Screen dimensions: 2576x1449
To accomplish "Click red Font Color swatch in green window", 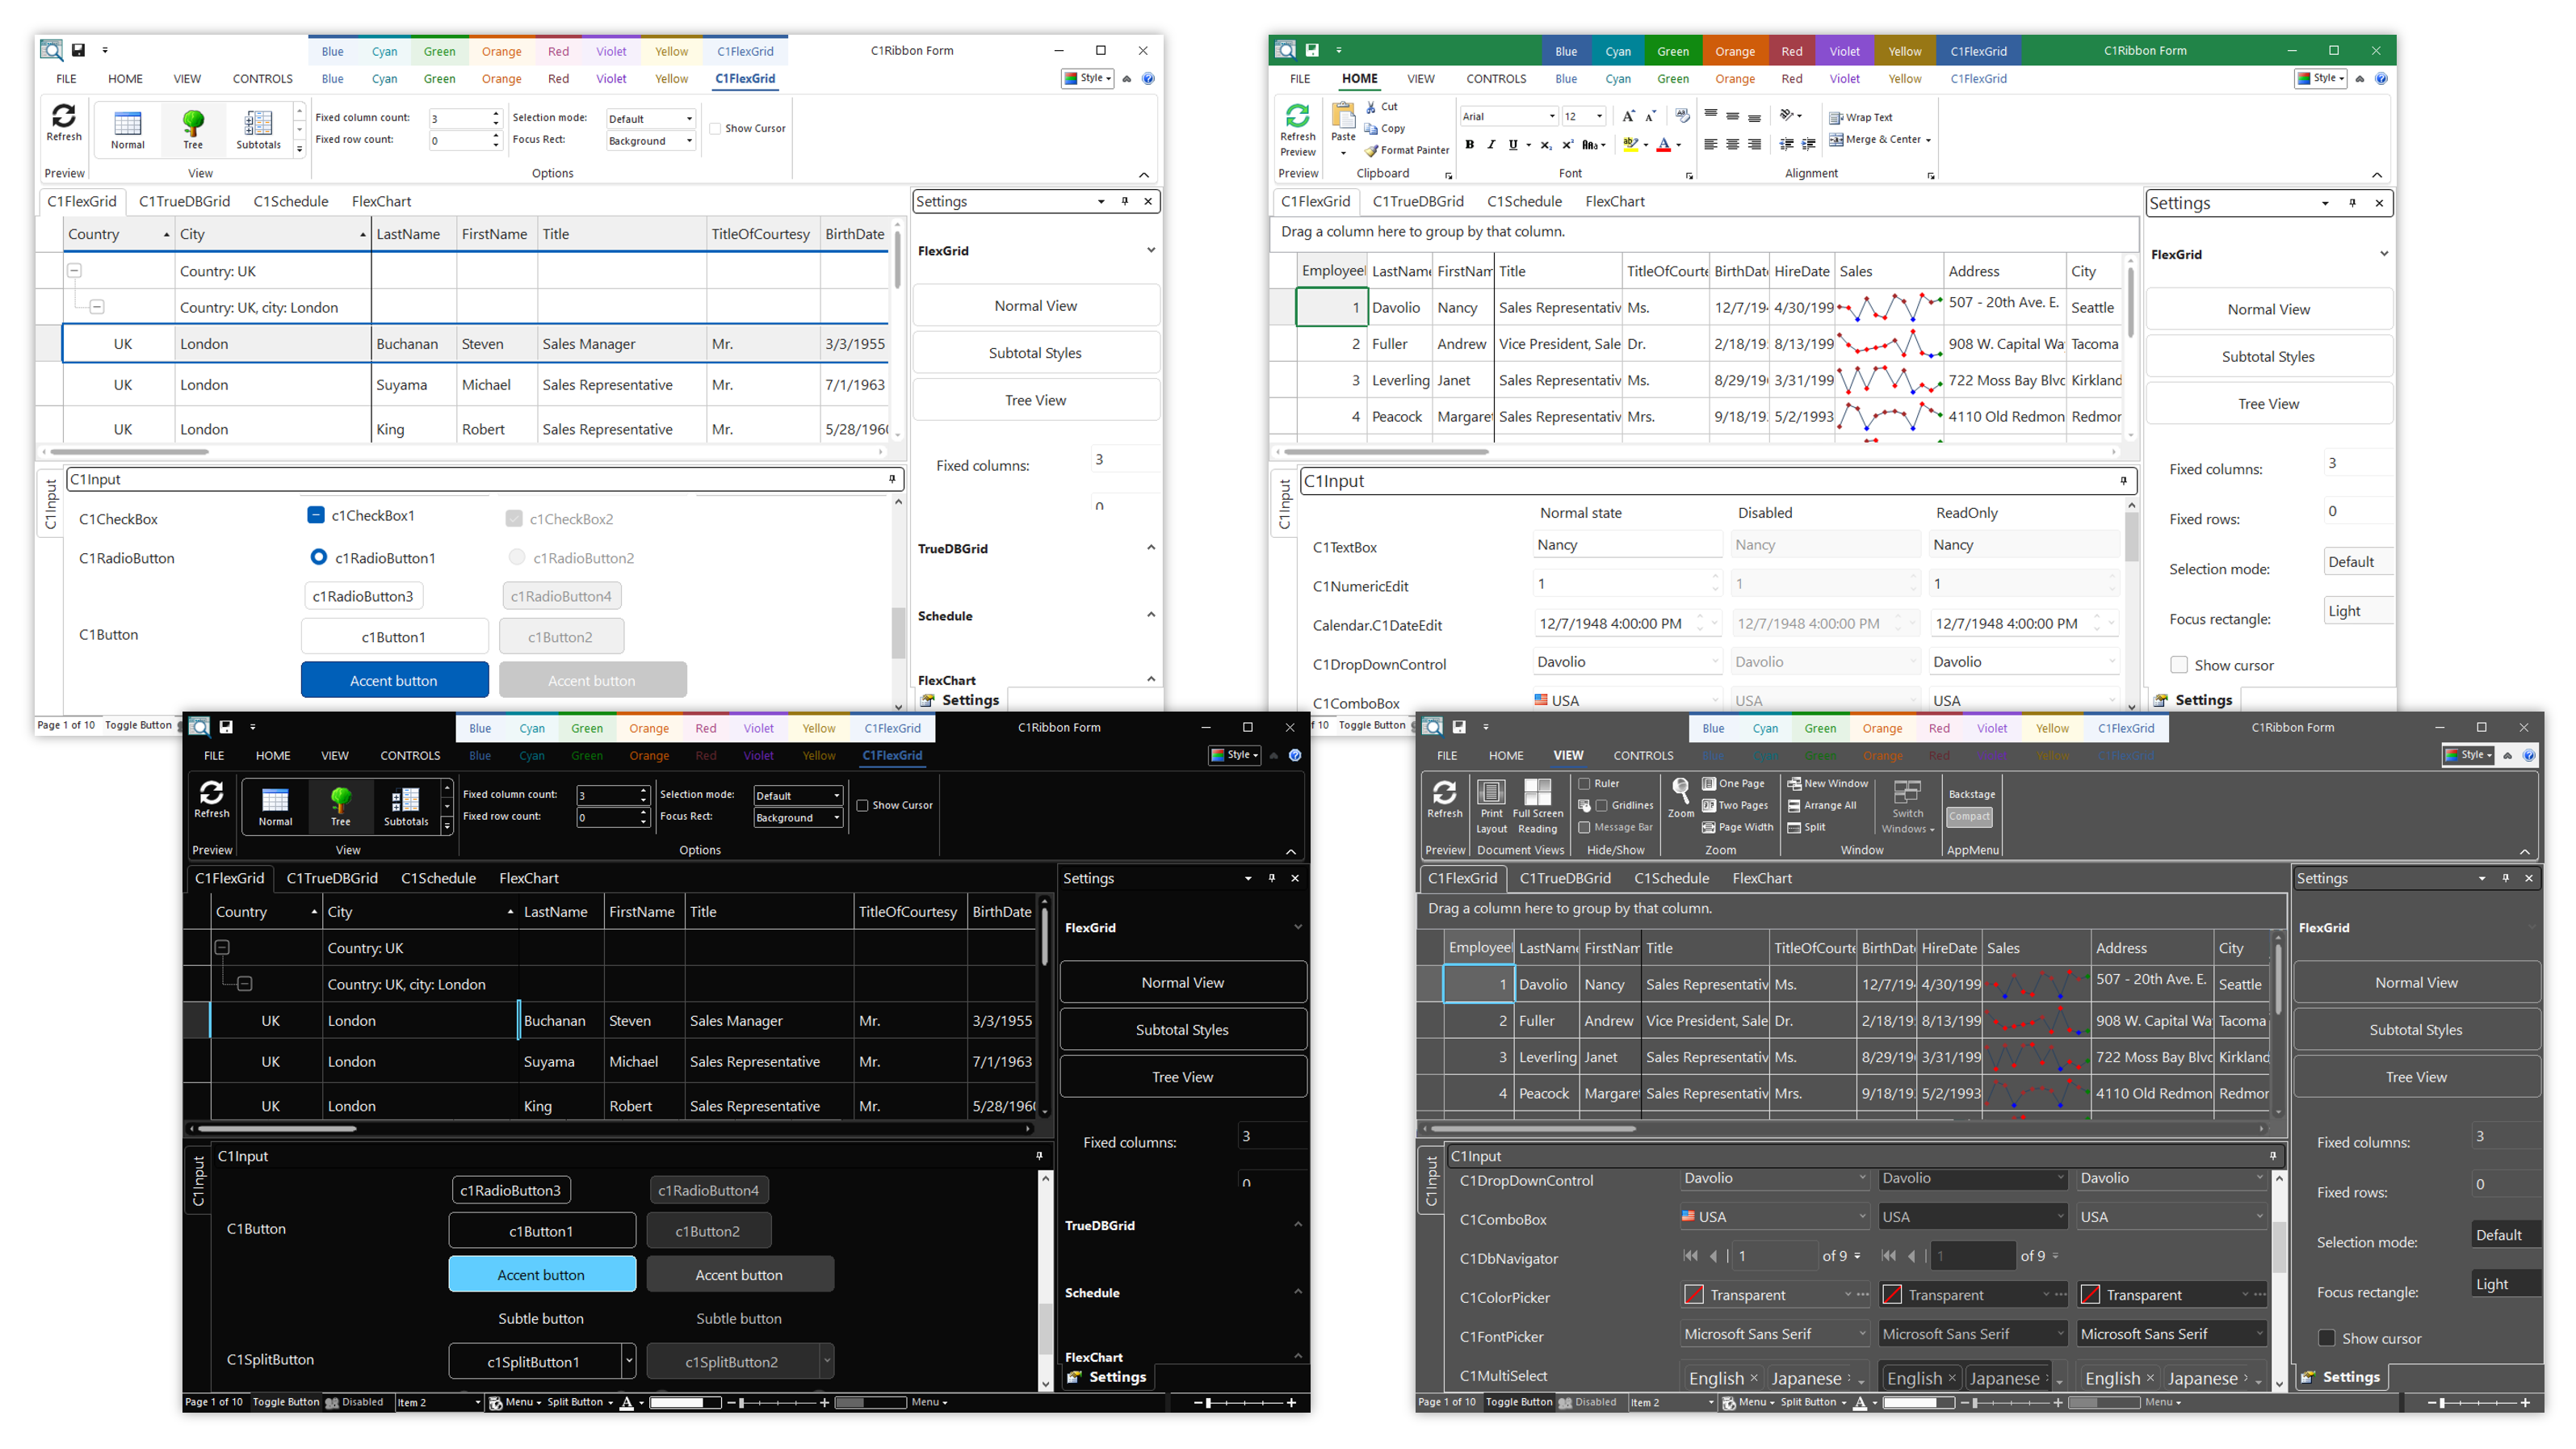I will point(1663,144).
